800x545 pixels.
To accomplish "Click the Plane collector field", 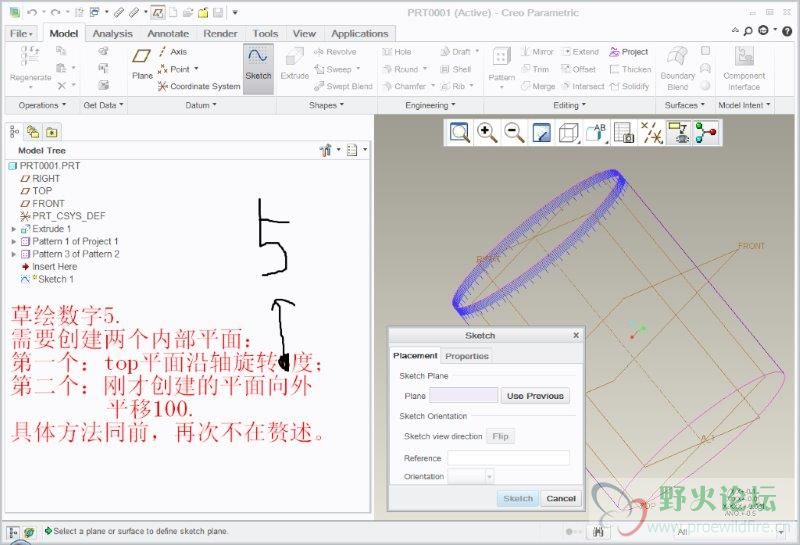I will click(463, 395).
